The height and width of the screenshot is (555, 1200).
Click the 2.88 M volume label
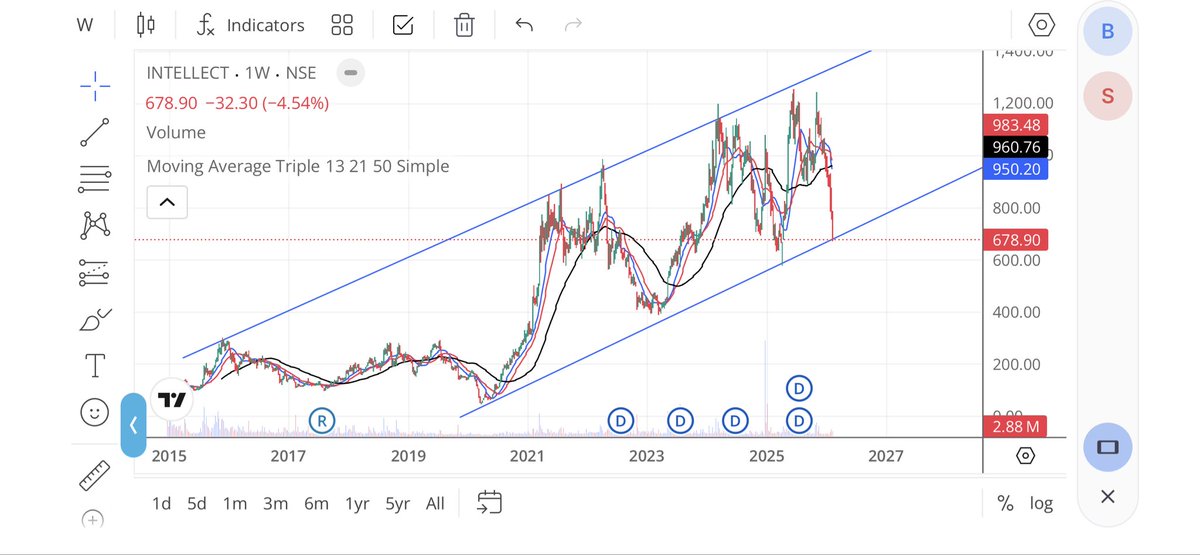pyautogui.click(x=1018, y=427)
